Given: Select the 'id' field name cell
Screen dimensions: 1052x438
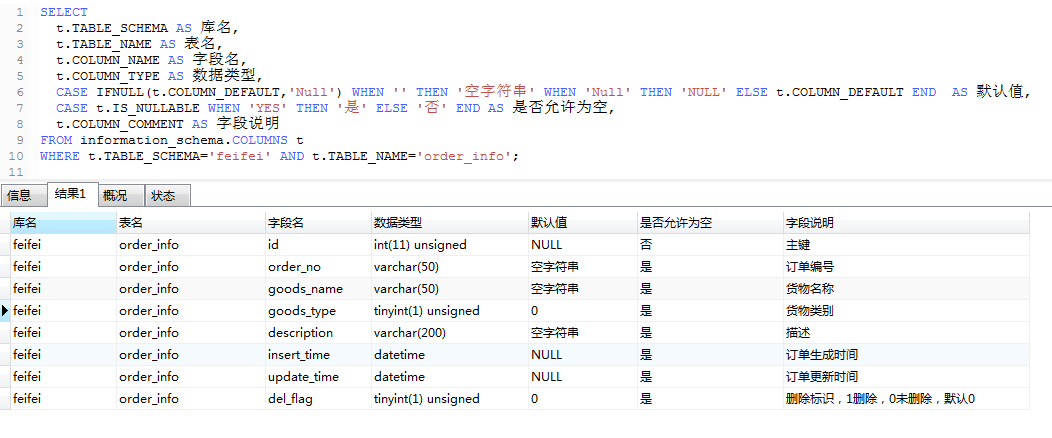Looking at the screenshot, I should point(318,245).
